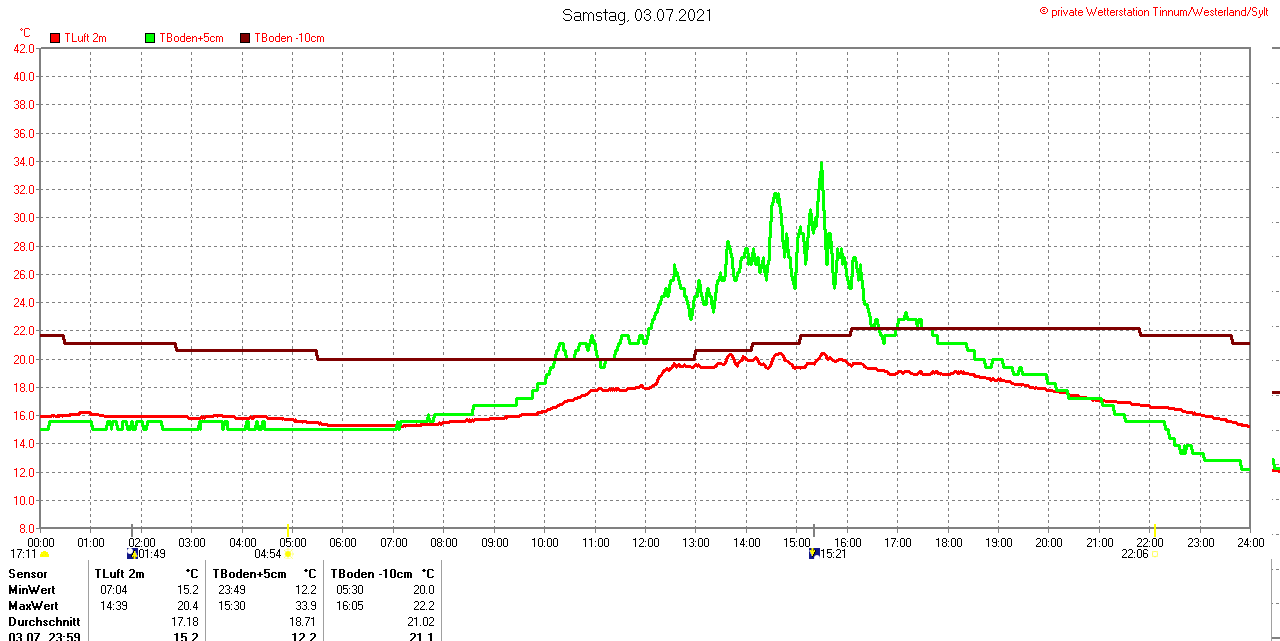Click the TBoden+5cm table column header

[x=249, y=574]
